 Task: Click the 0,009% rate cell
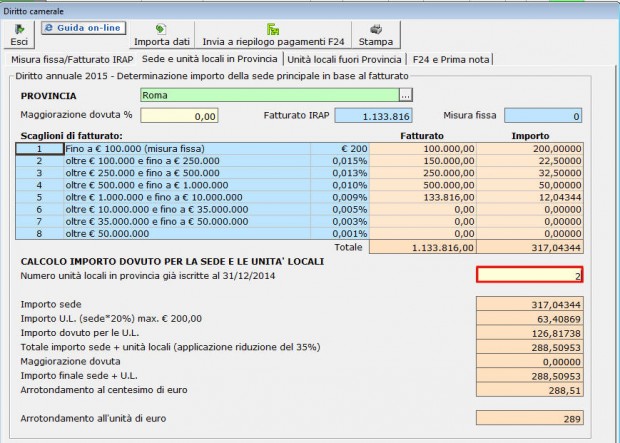340,197
